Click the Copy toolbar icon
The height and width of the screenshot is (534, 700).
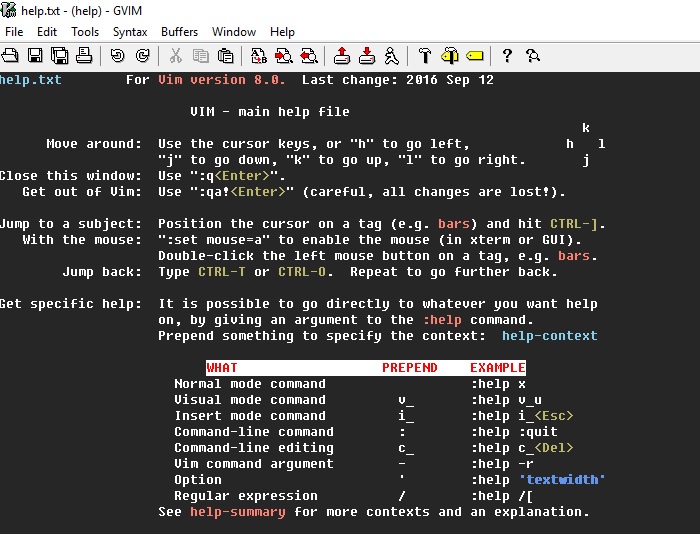click(200, 56)
